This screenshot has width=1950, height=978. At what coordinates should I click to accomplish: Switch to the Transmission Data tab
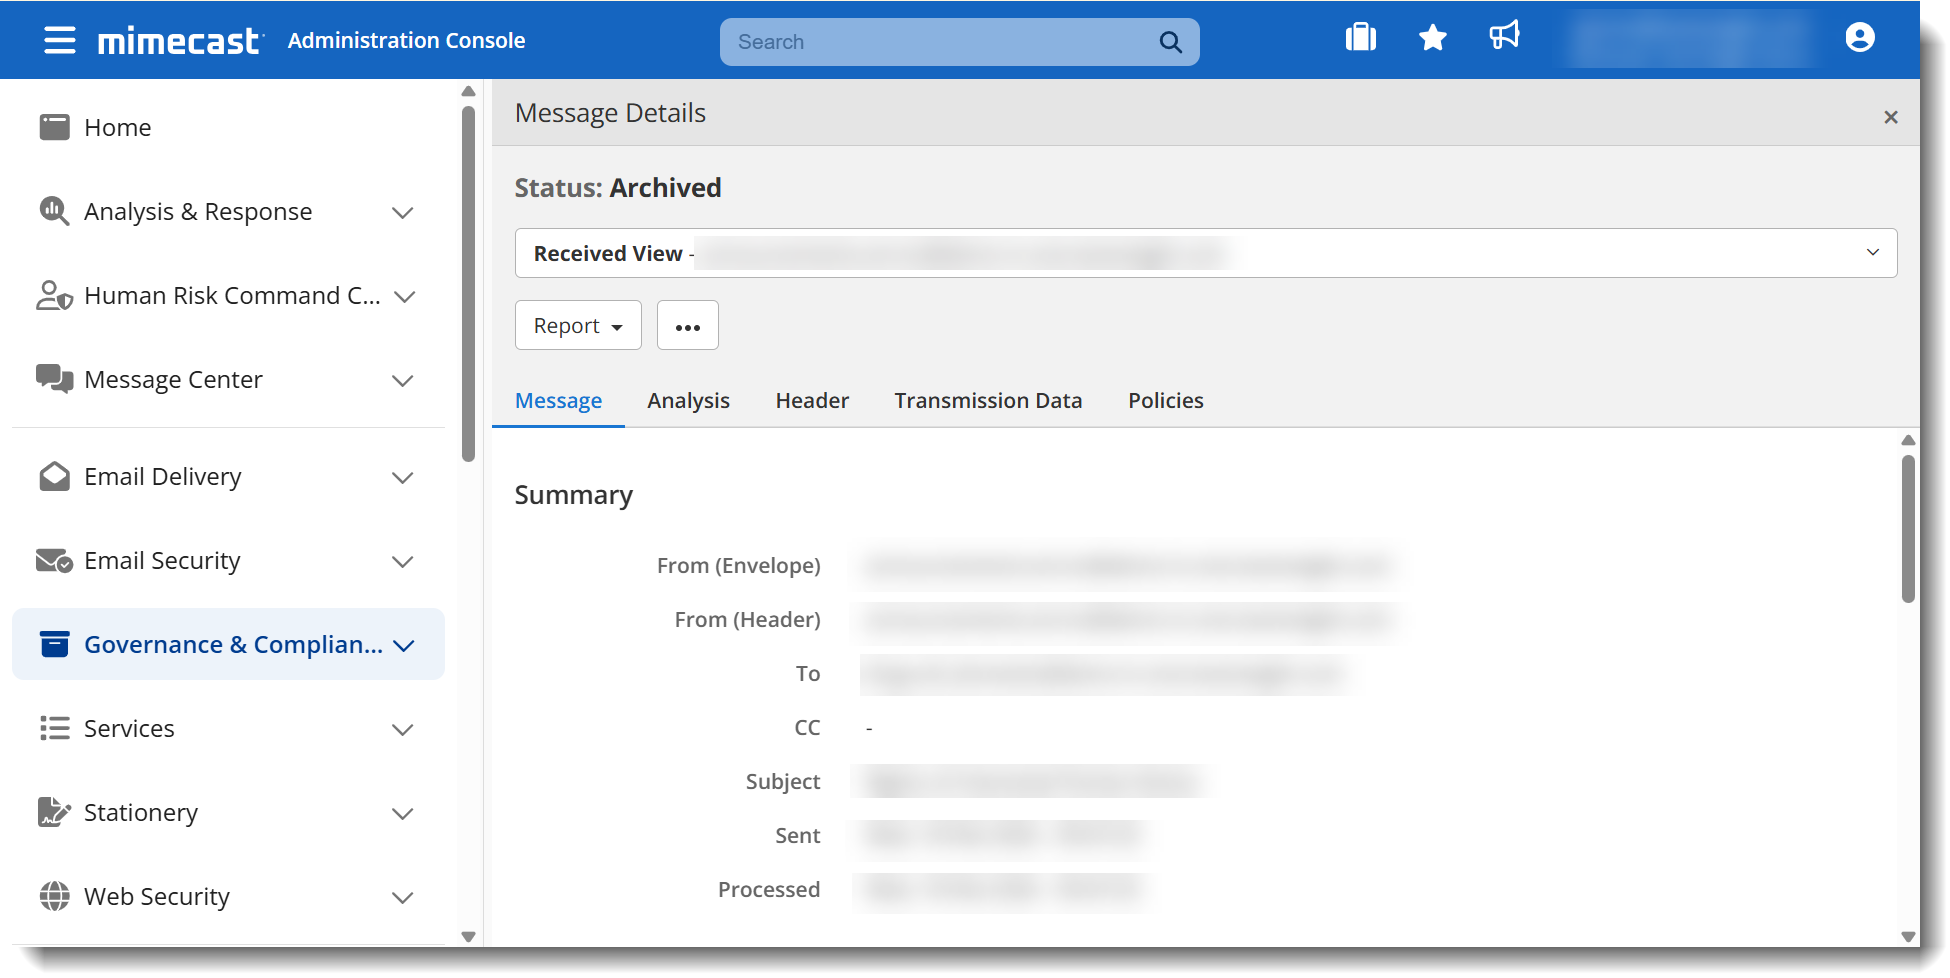pos(987,401)
